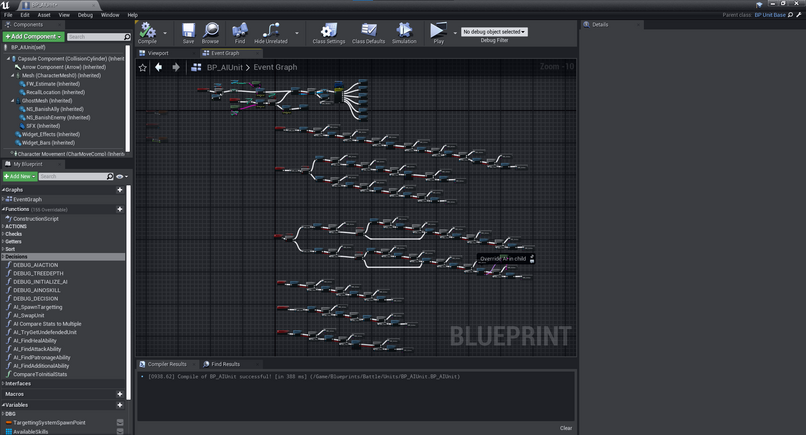Open the Edit menu

(25, 15)
